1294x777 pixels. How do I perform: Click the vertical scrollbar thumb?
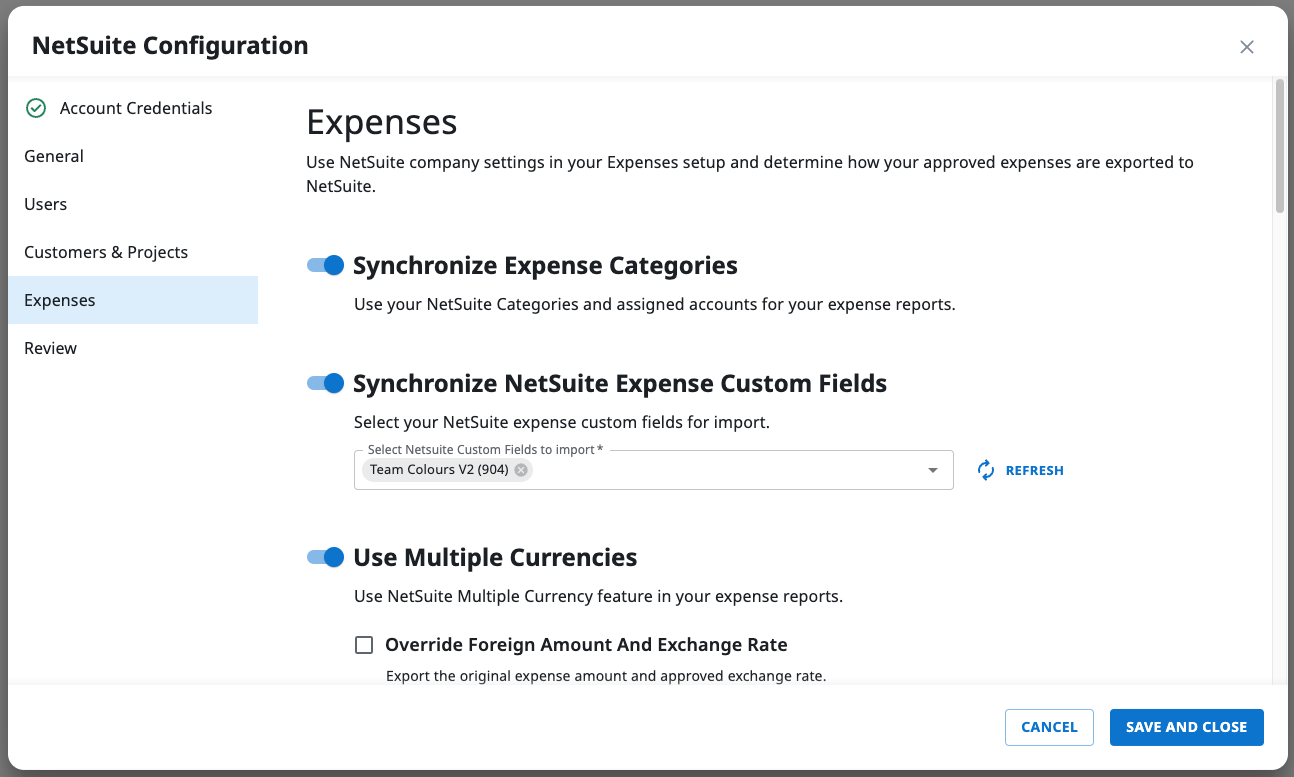pyautogui.click(x=1279, y=146)
